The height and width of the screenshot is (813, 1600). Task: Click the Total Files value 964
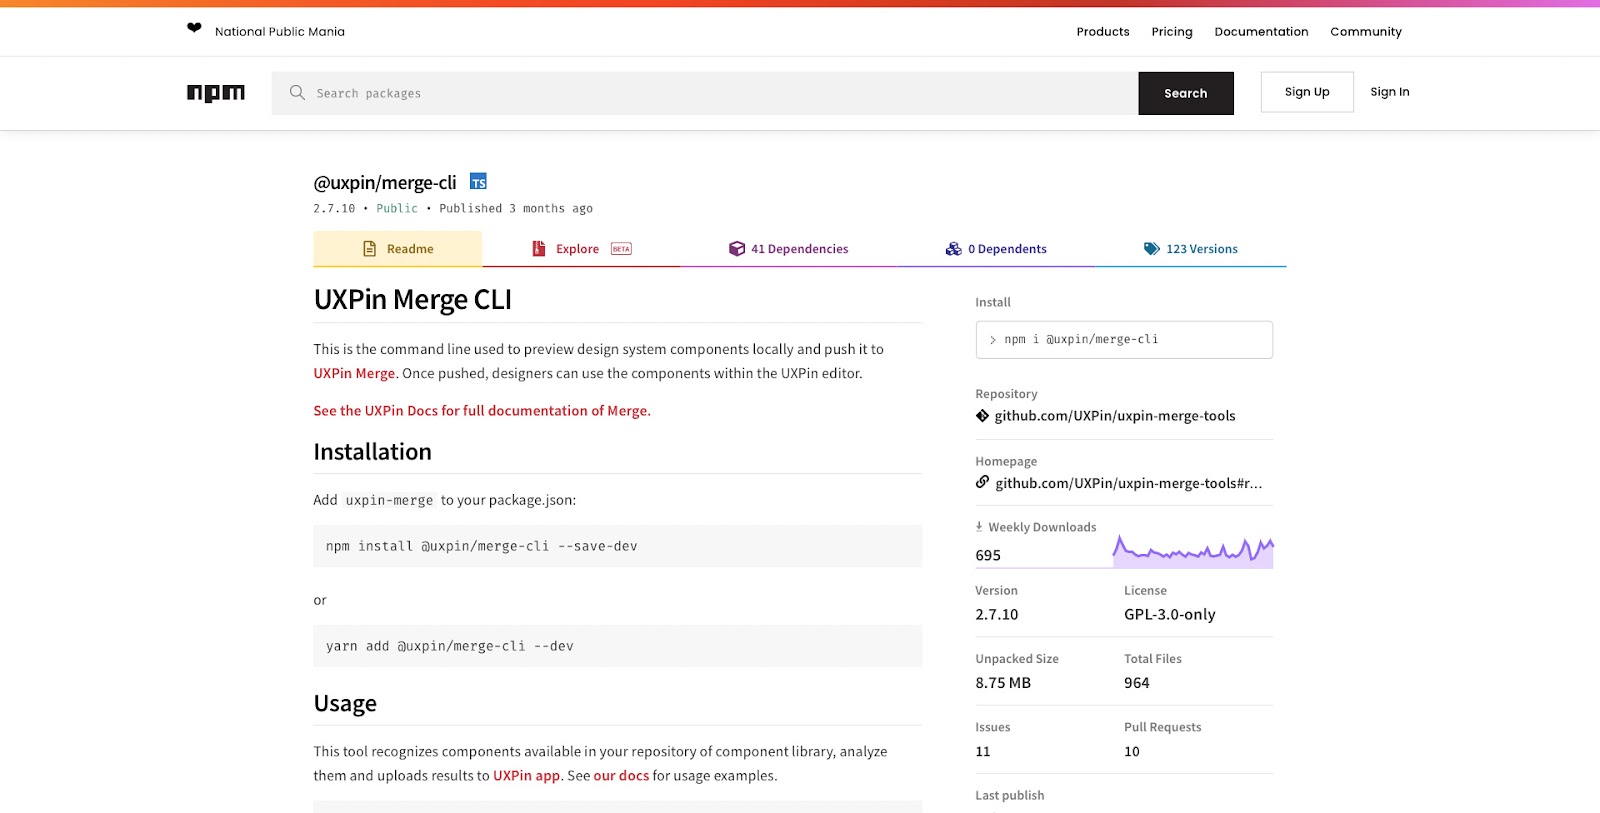coord(1137,683)
